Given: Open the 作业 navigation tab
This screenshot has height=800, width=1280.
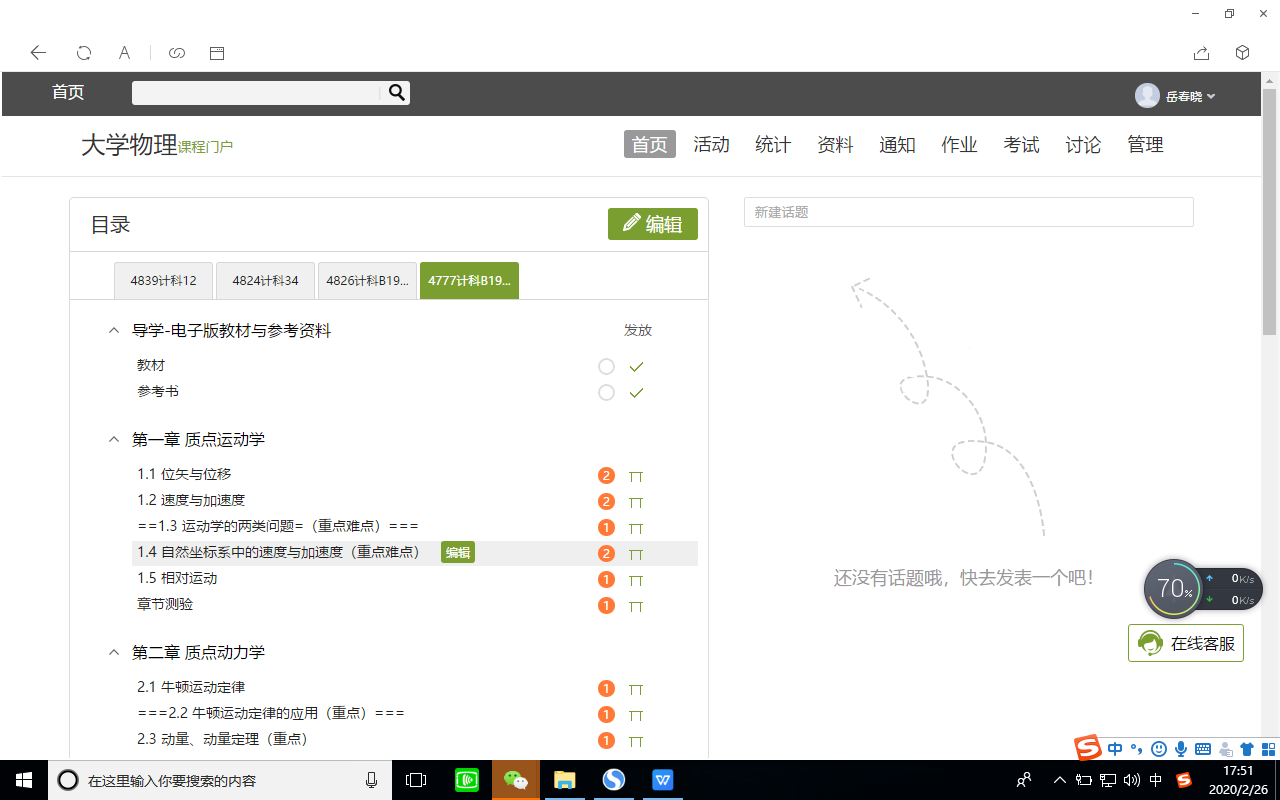Looking at the screenshot, I should coord(958,145).
